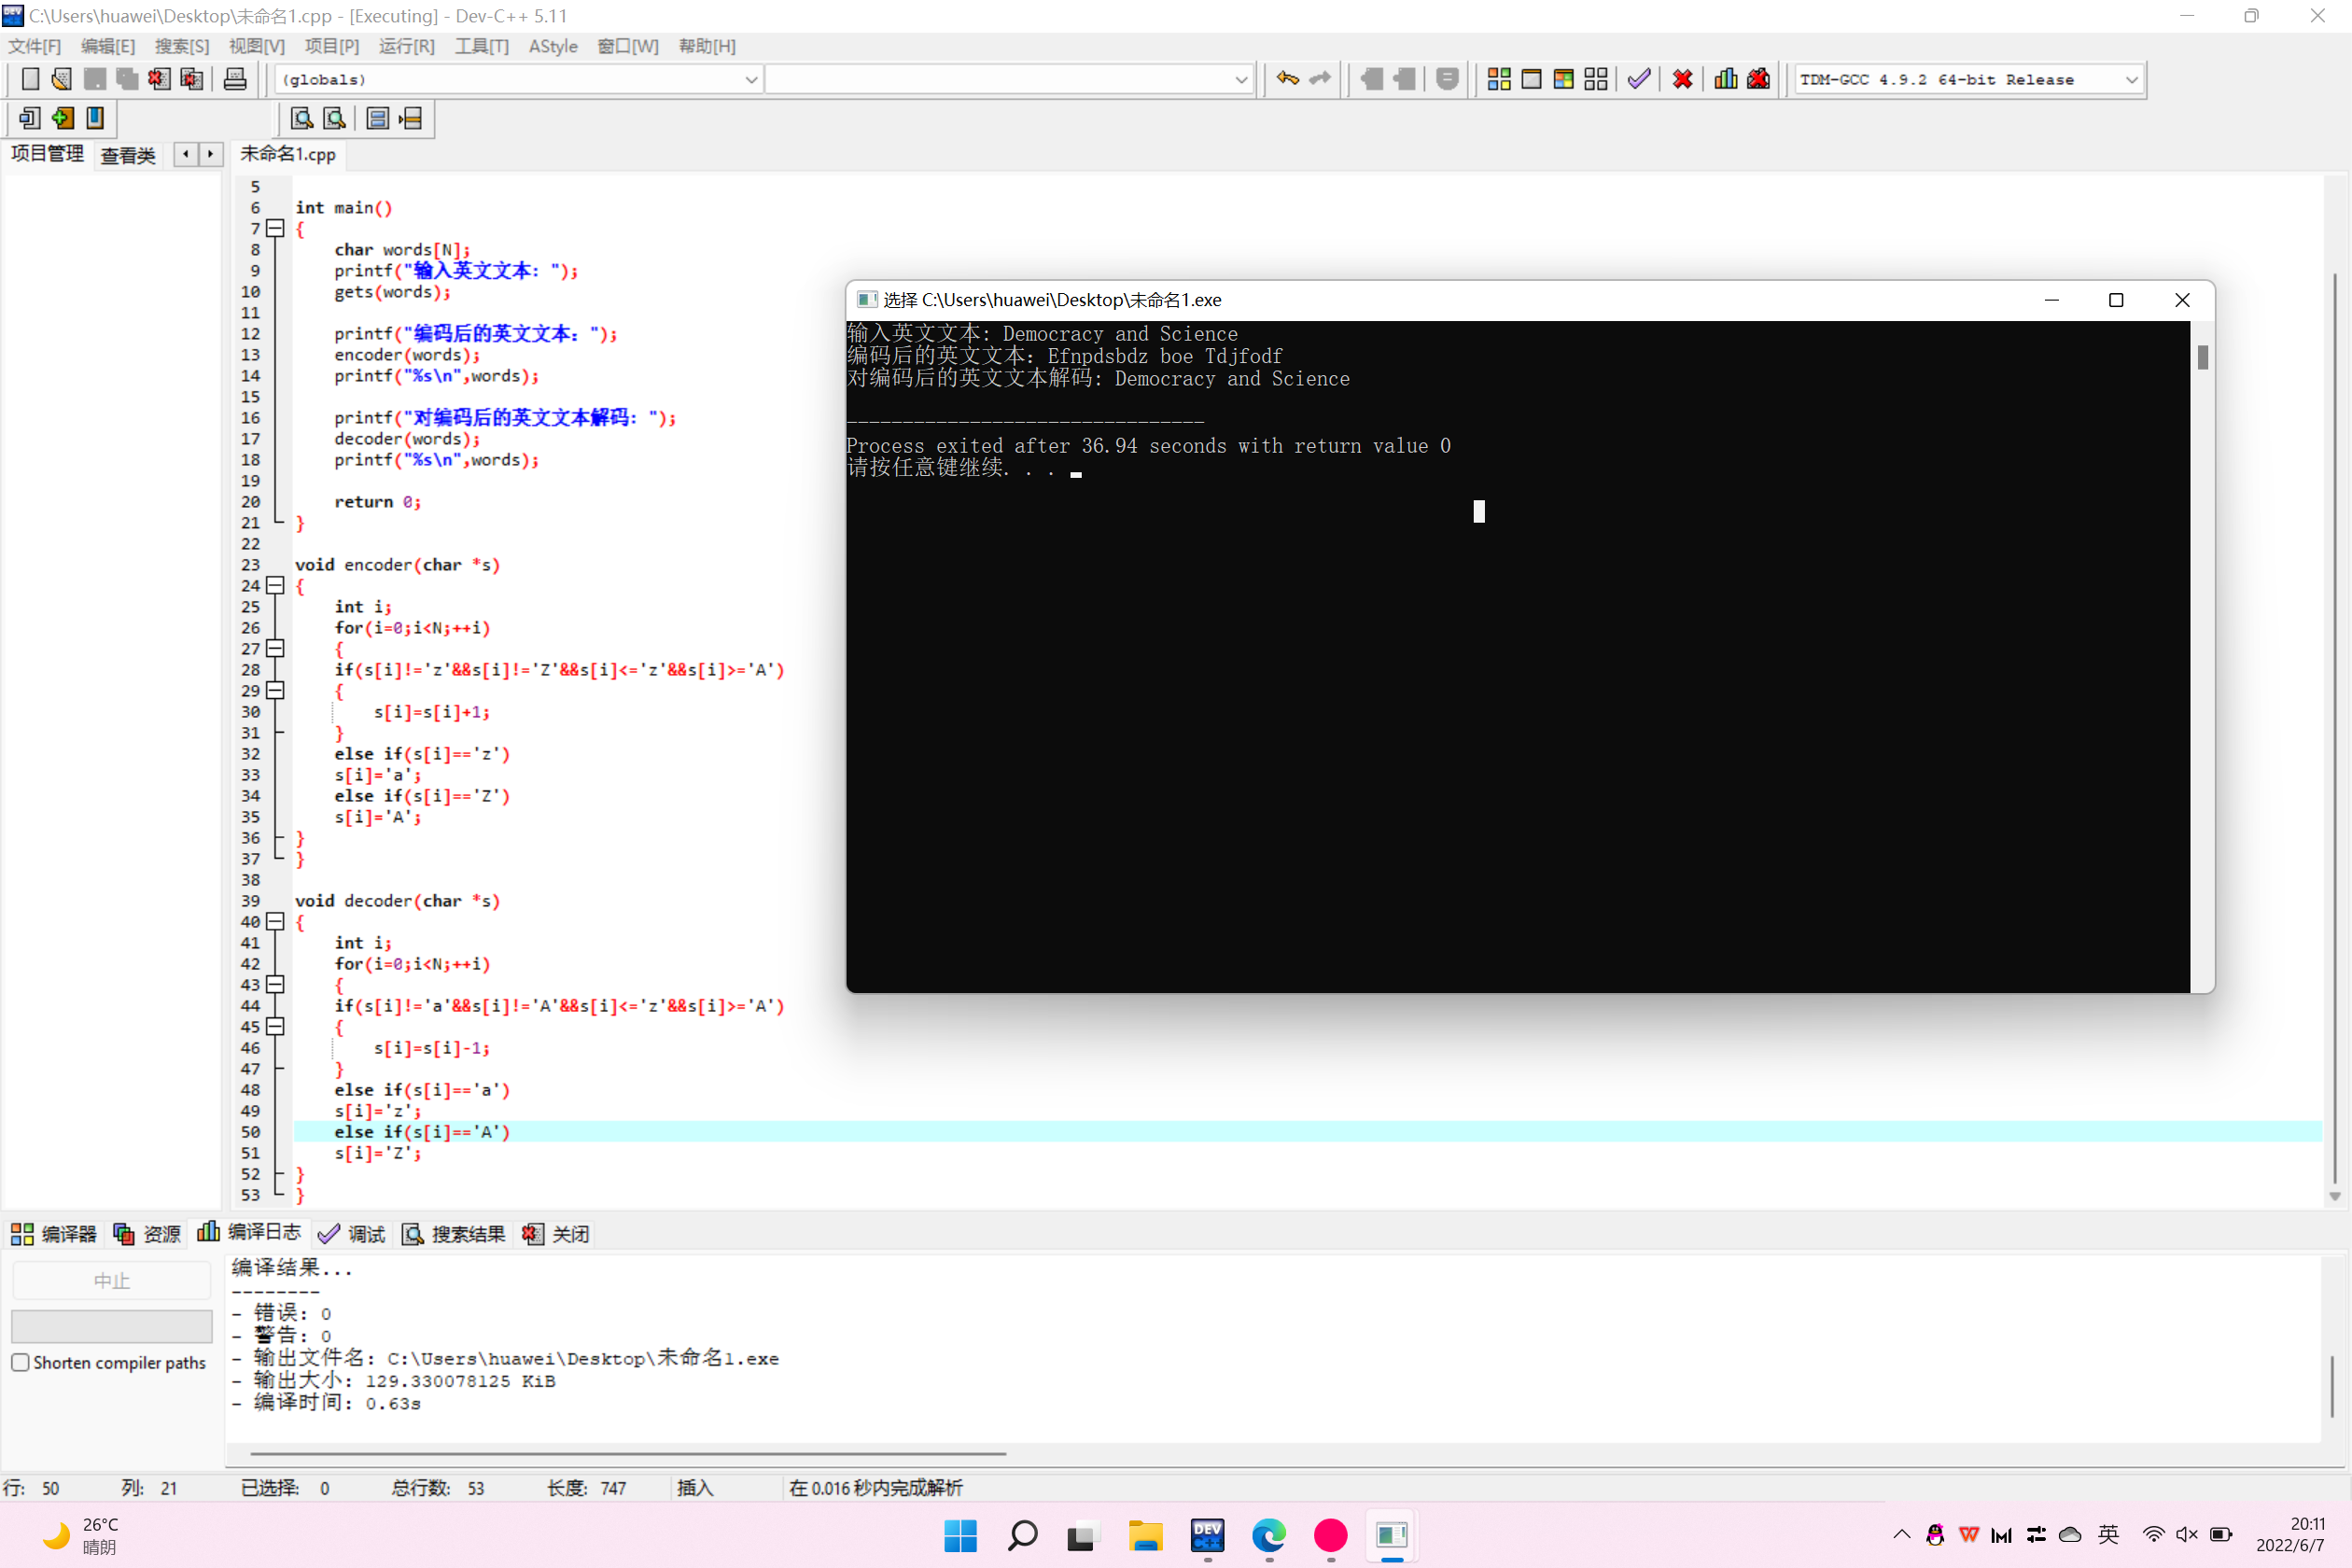Click the Profile analysis bar chart icon

point(1725,79)
